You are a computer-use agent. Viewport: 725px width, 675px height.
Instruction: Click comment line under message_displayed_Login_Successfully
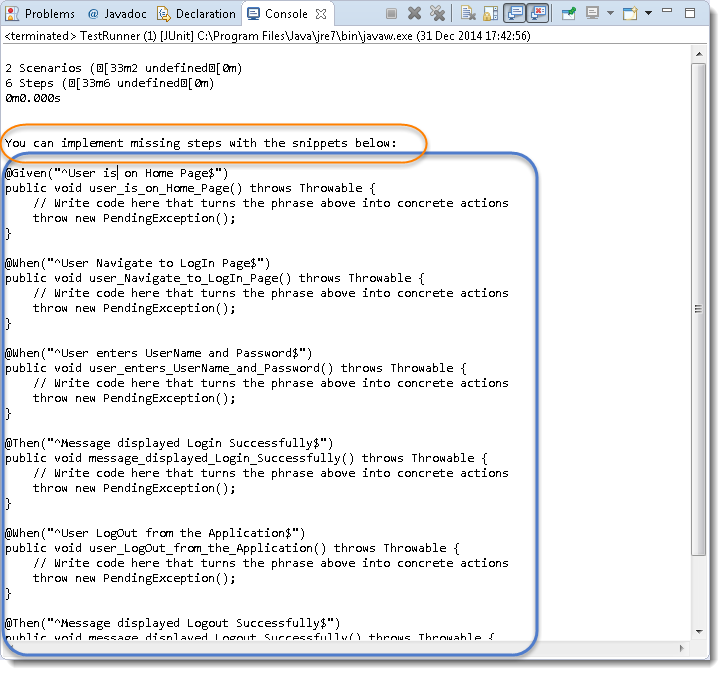270,474
